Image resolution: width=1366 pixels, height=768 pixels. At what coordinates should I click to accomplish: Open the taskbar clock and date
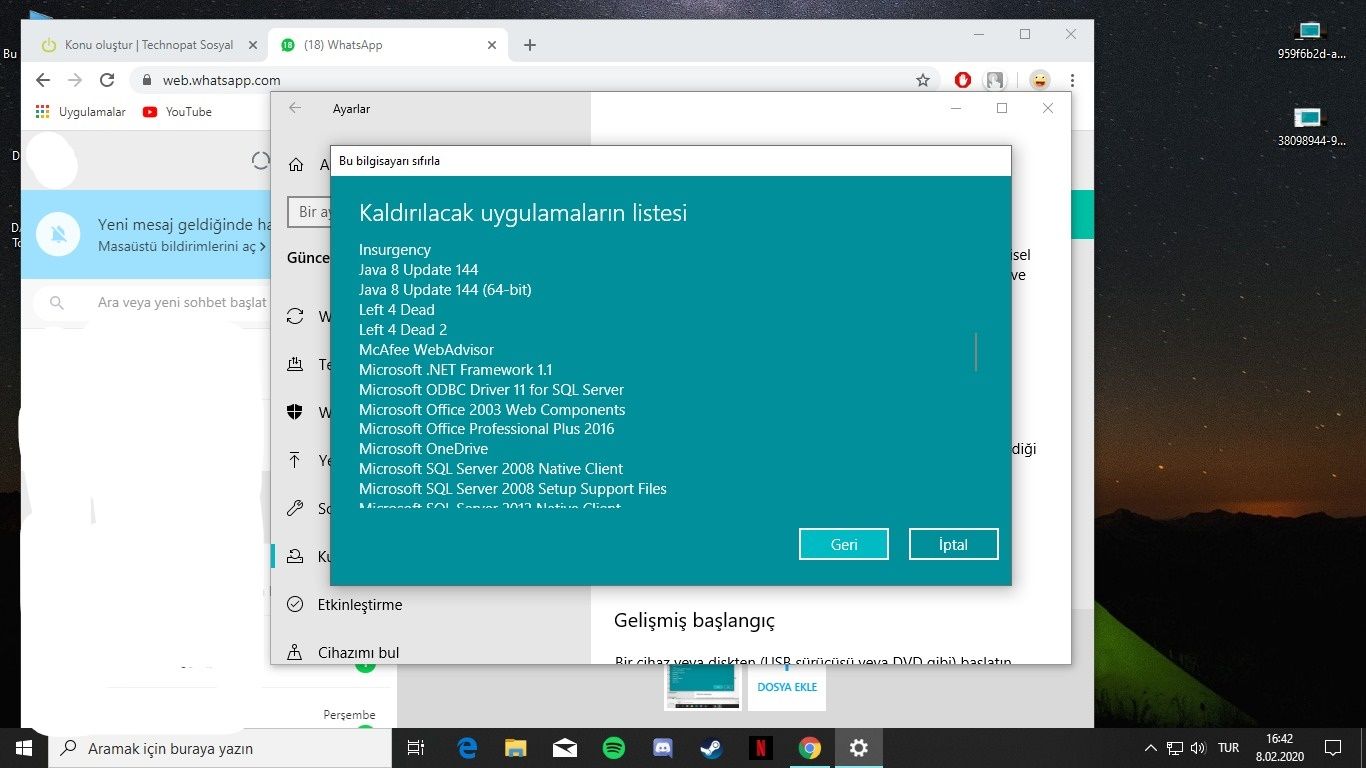(1279, 748)
